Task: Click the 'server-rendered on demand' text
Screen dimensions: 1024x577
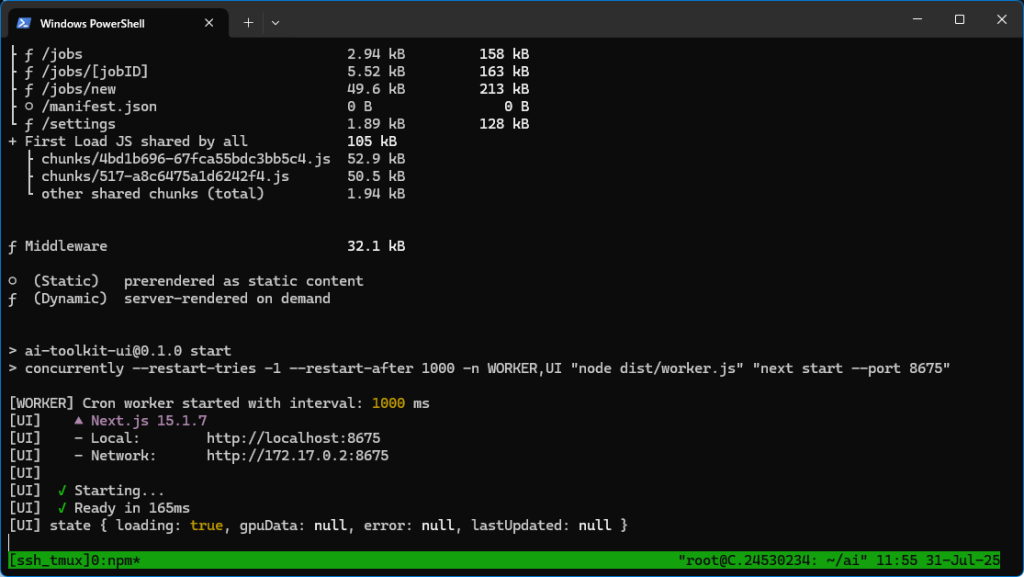Action: tap(227, 299)
